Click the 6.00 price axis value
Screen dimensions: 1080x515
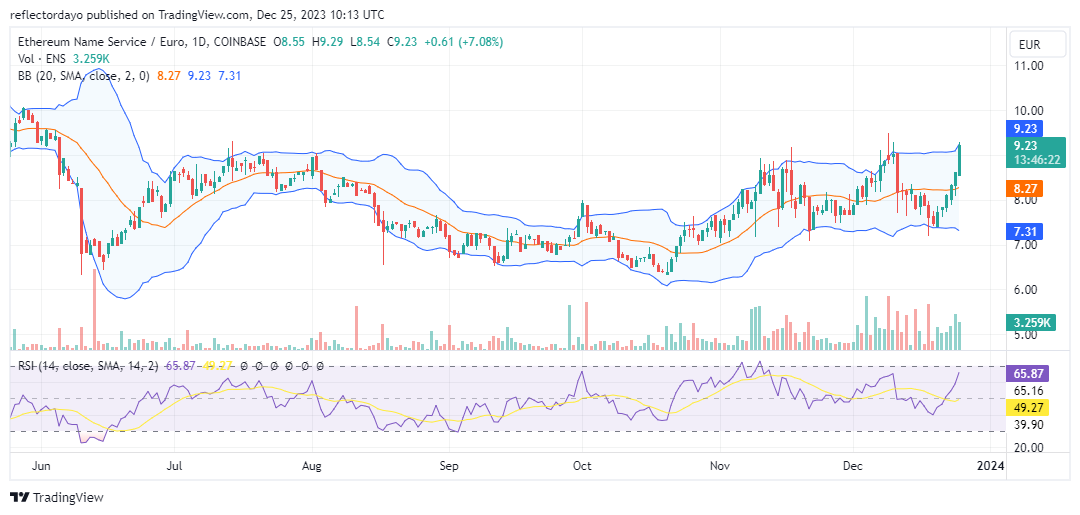[x=1026, y=290]
